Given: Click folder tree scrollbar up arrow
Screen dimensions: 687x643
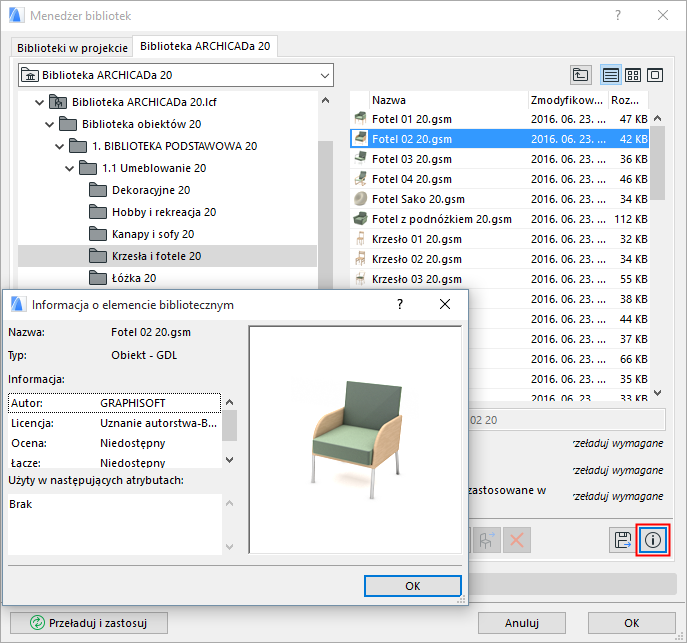Looking at the screenshot, I should [x=325, y=100].
